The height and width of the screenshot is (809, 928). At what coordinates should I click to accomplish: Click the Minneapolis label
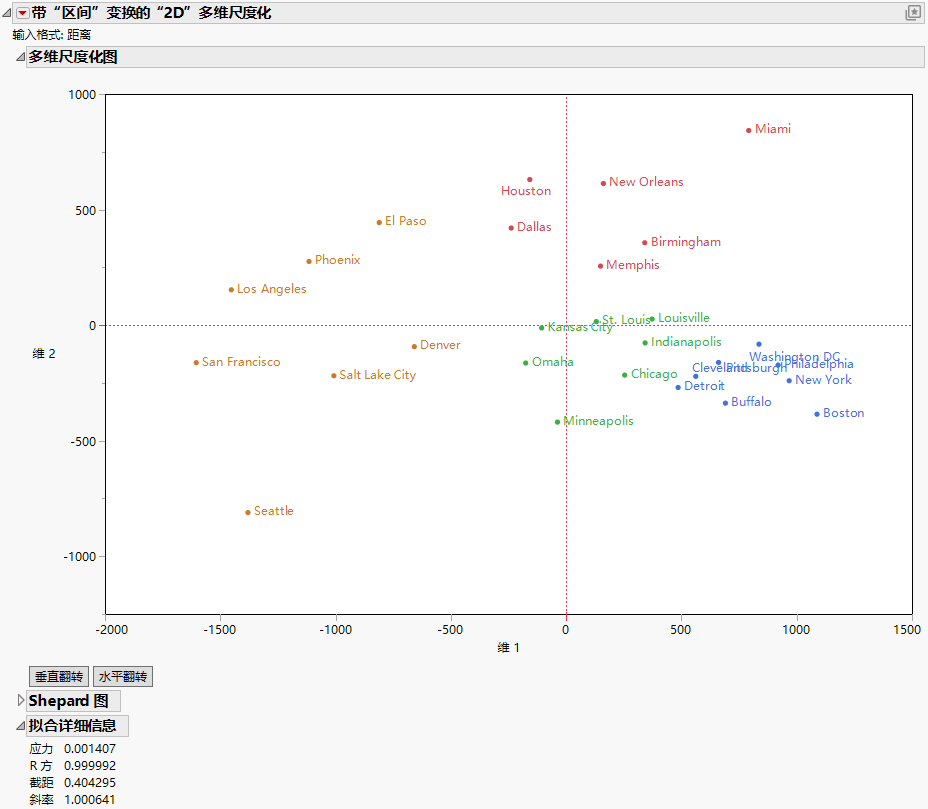click(x=598, y=421)
